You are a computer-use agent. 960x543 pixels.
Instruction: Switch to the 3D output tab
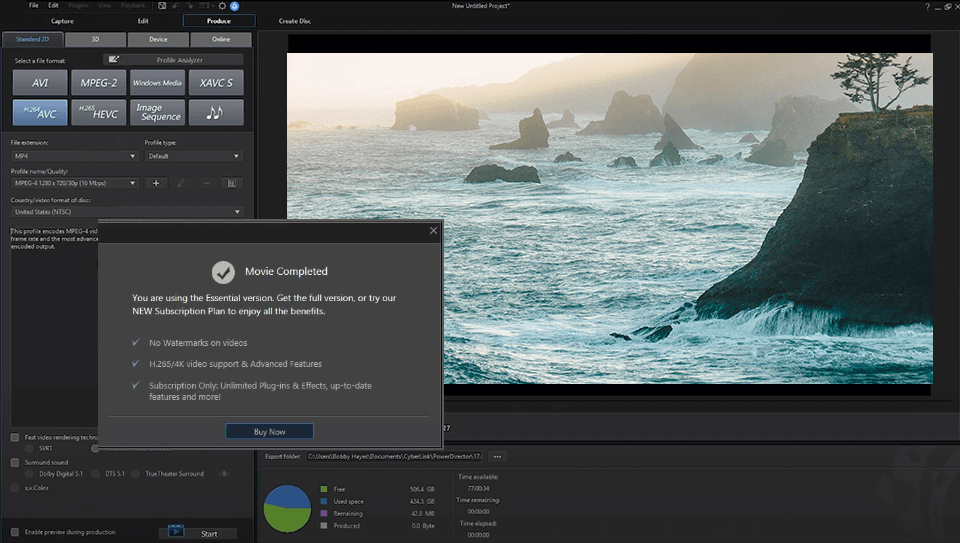pyautogui.click(x=96, y=39)
